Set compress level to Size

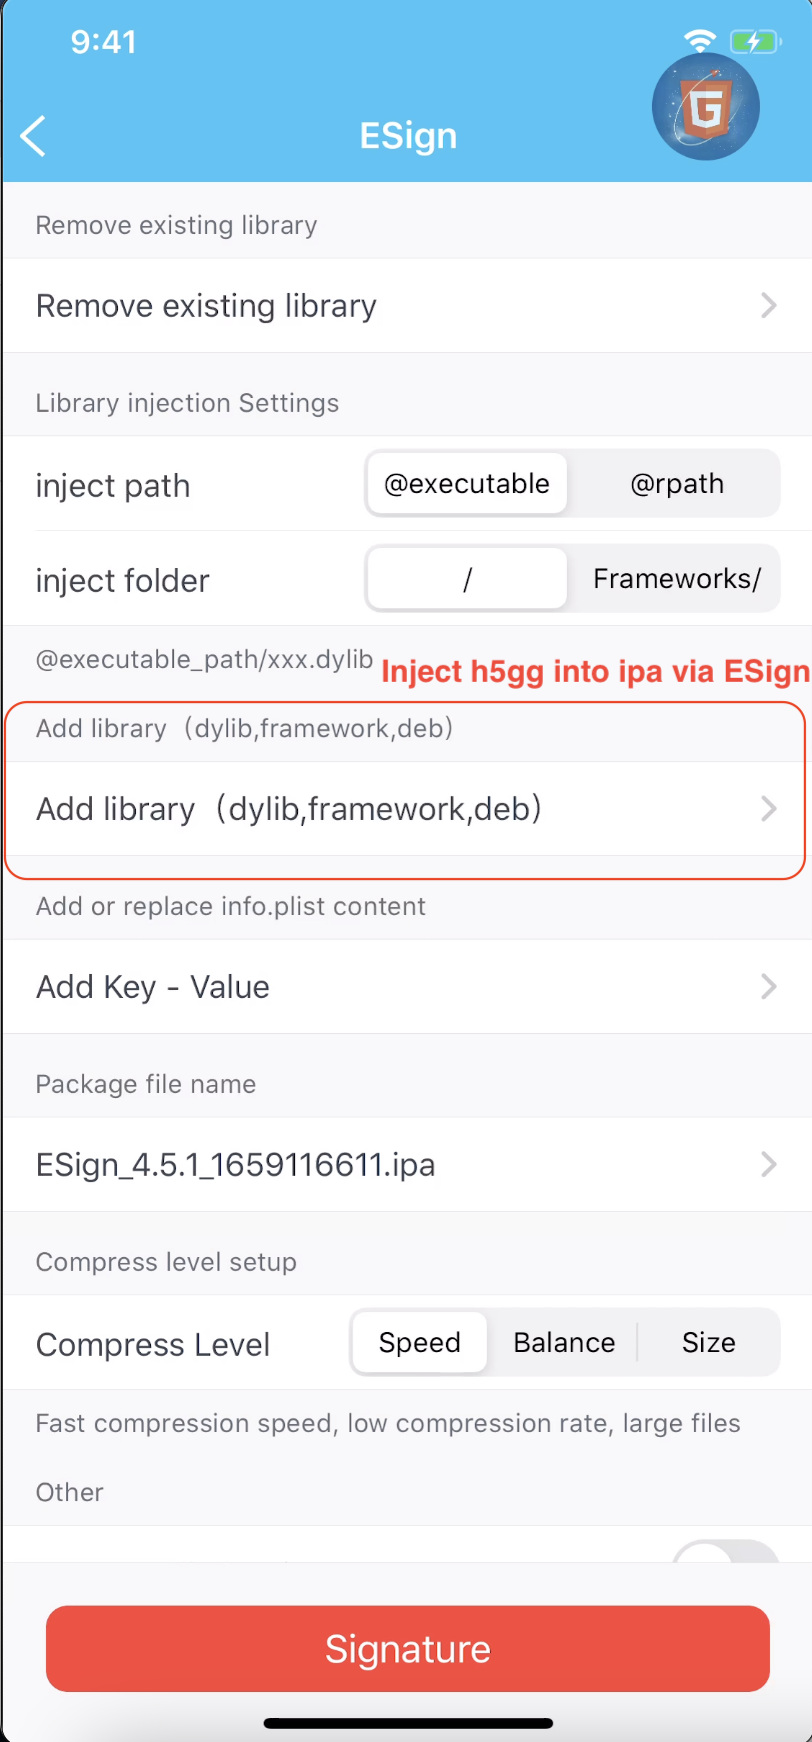click(708, 1343)
